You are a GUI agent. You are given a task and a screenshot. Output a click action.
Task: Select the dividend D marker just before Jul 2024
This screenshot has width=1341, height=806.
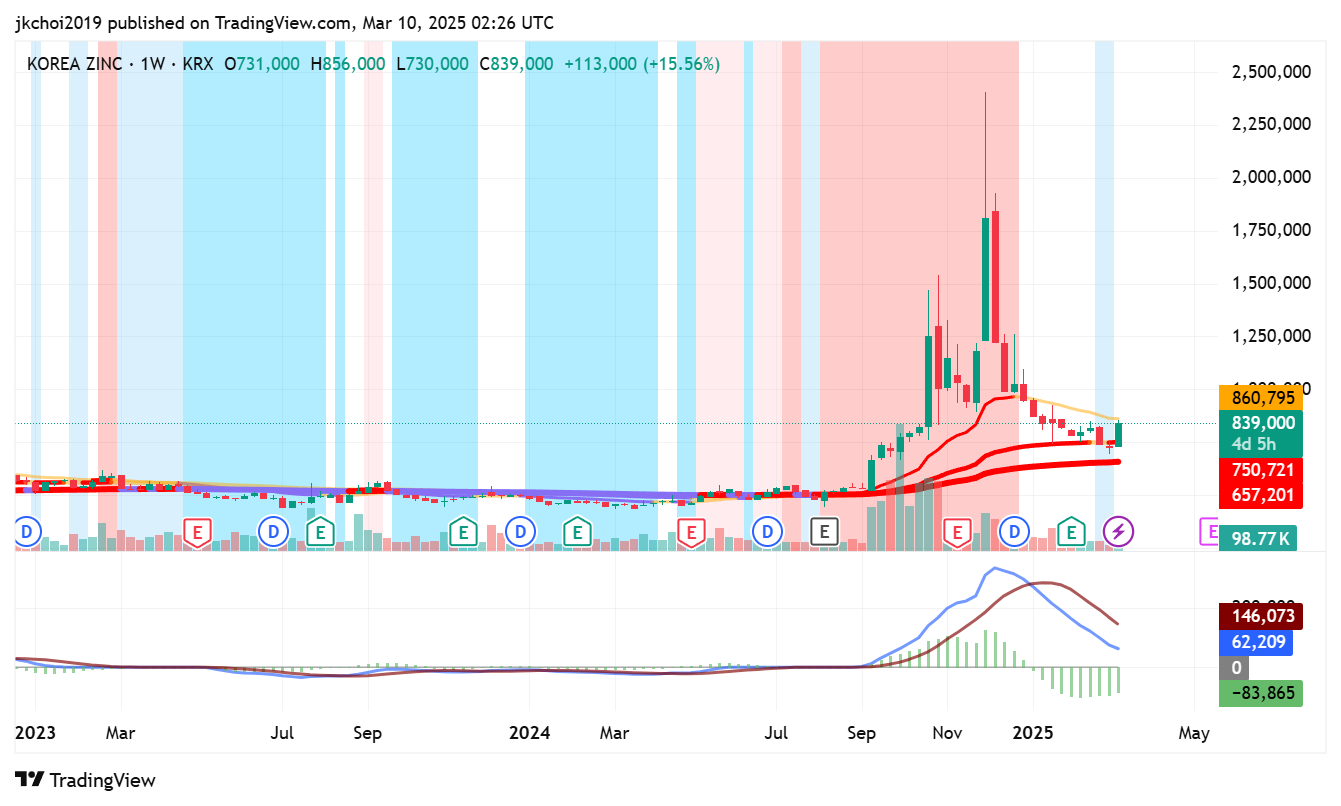coord(767,531)
